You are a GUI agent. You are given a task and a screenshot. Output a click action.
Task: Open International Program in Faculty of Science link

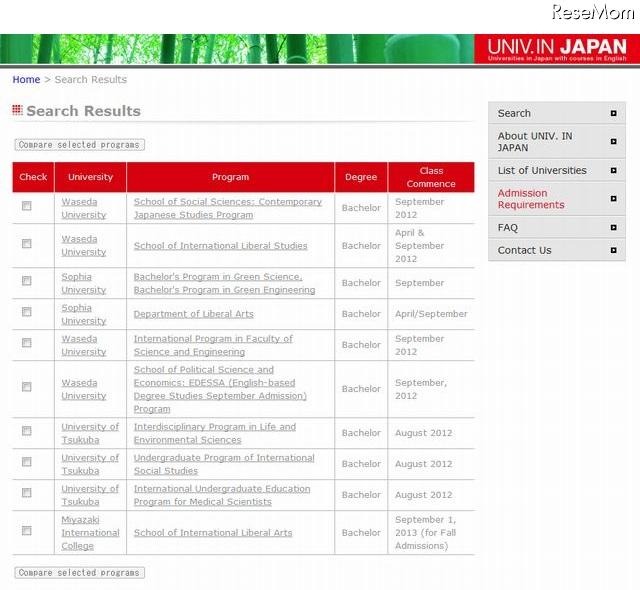(213, 345)
